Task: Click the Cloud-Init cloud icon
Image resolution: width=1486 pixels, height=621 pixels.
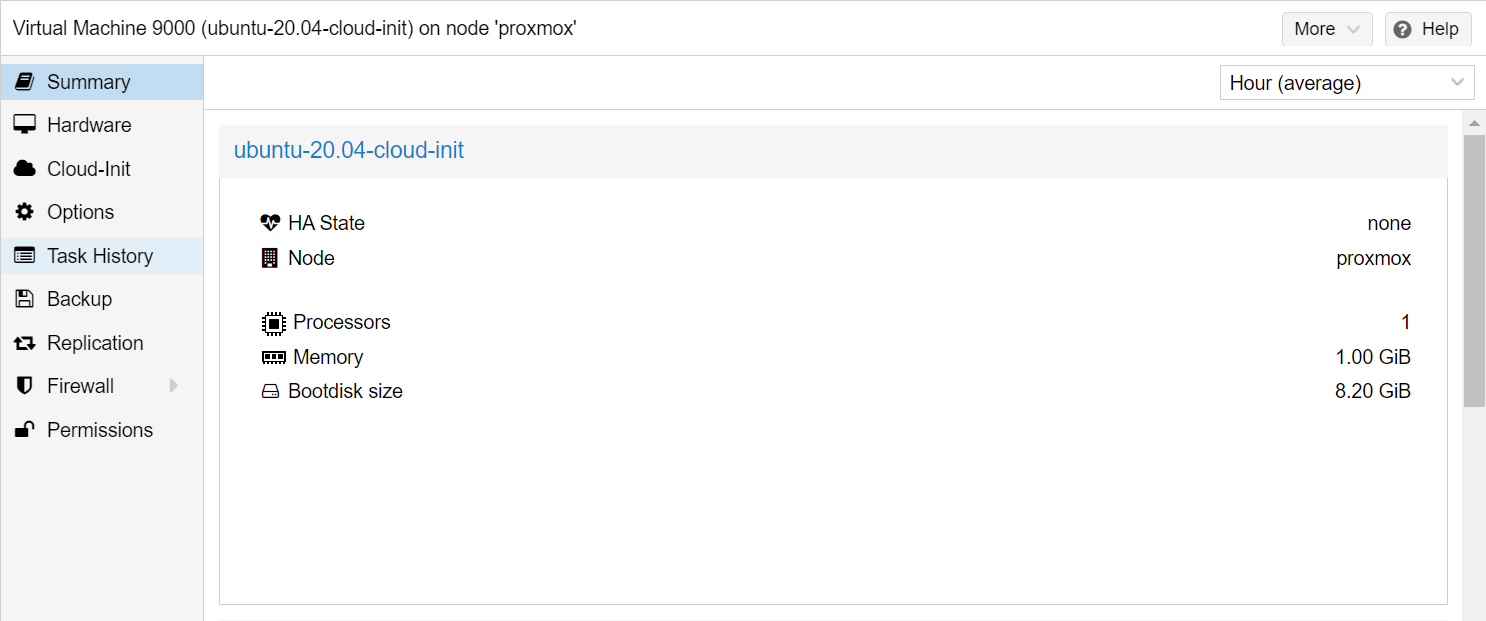Action: pyautogui.click(x=25, y=169)
